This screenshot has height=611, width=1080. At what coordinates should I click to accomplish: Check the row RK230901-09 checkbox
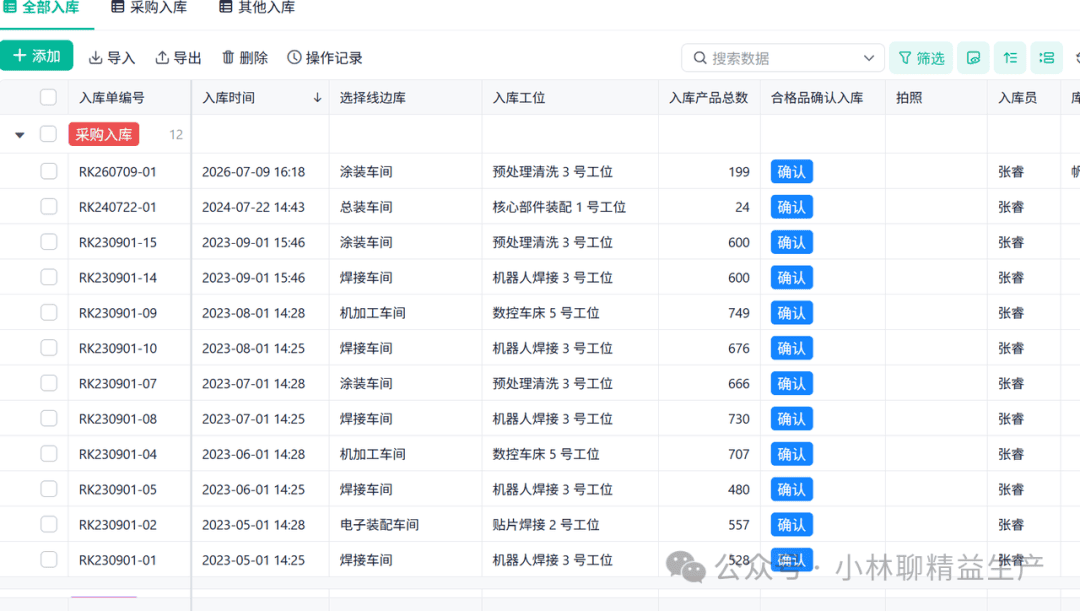pyautogui.click(x=48, y=312)
